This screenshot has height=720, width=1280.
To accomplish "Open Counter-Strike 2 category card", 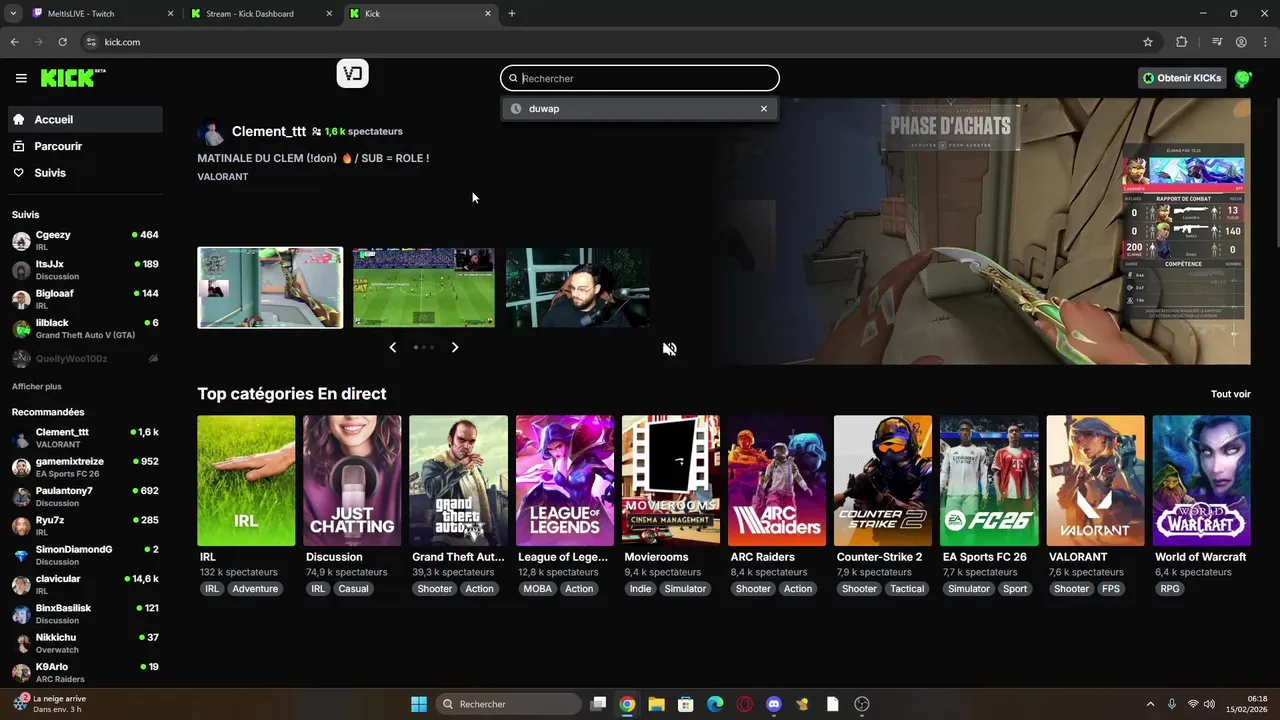I will pos(882,481).
